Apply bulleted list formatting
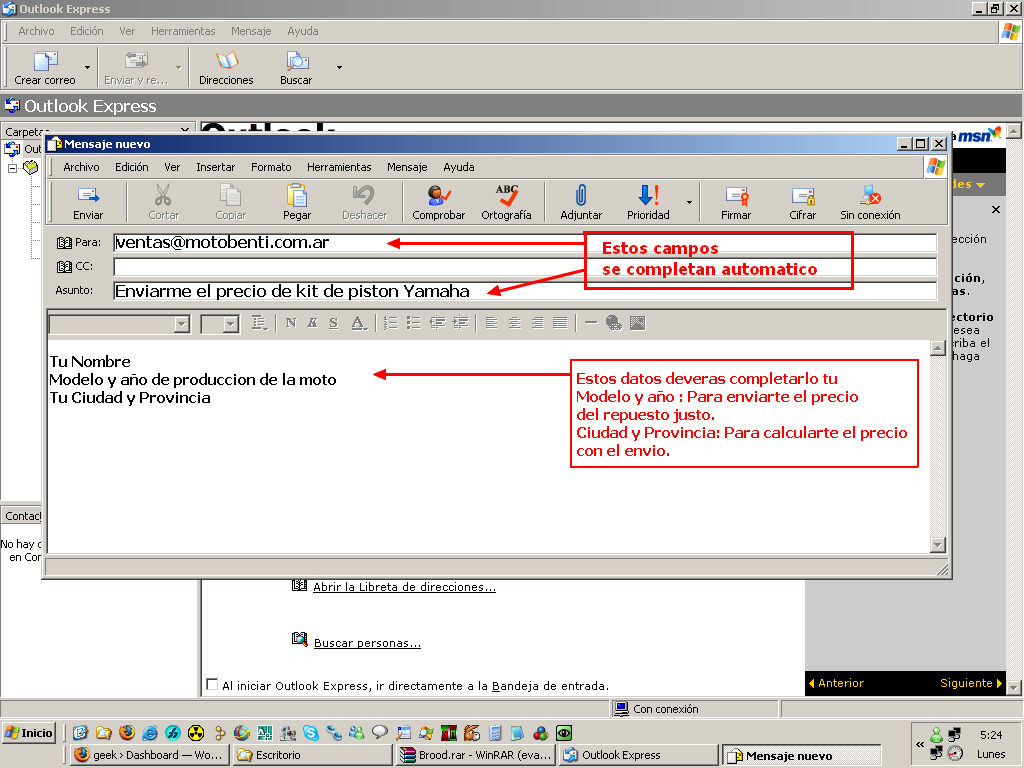 [x=413, y=323]
